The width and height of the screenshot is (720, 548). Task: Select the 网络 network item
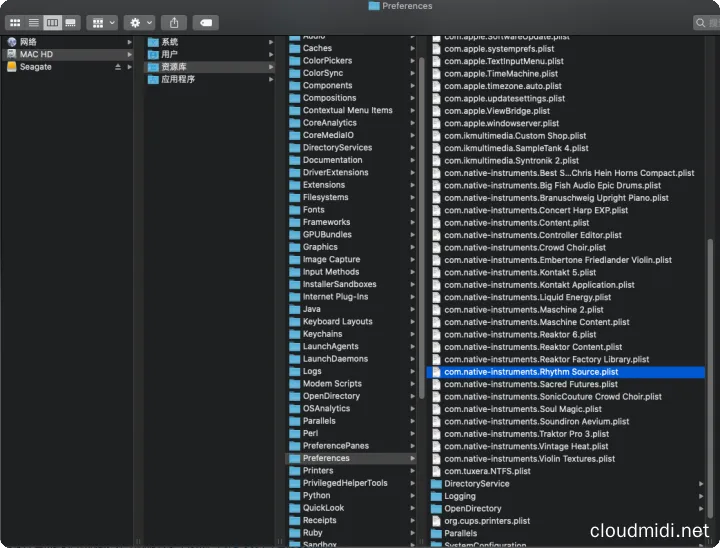pos(28,42)
